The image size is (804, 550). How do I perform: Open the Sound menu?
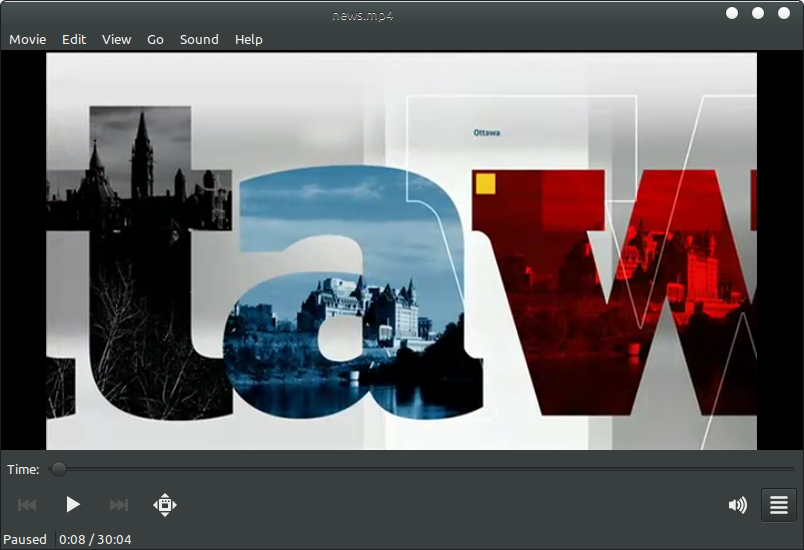coord(199,39)
